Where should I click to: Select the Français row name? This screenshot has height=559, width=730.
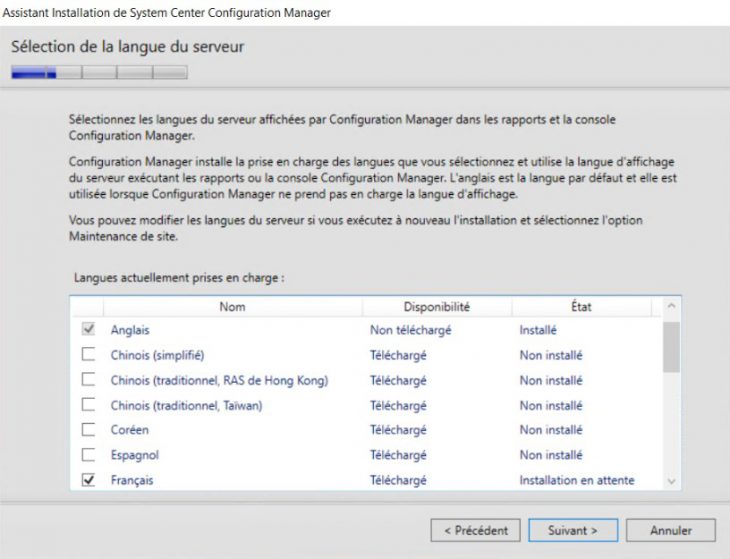point(132,480)
